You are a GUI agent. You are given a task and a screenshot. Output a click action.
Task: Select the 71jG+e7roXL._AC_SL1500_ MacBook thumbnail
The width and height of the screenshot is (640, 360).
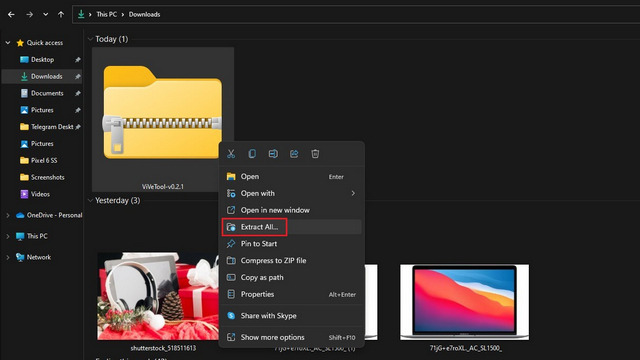coord(464,302)
